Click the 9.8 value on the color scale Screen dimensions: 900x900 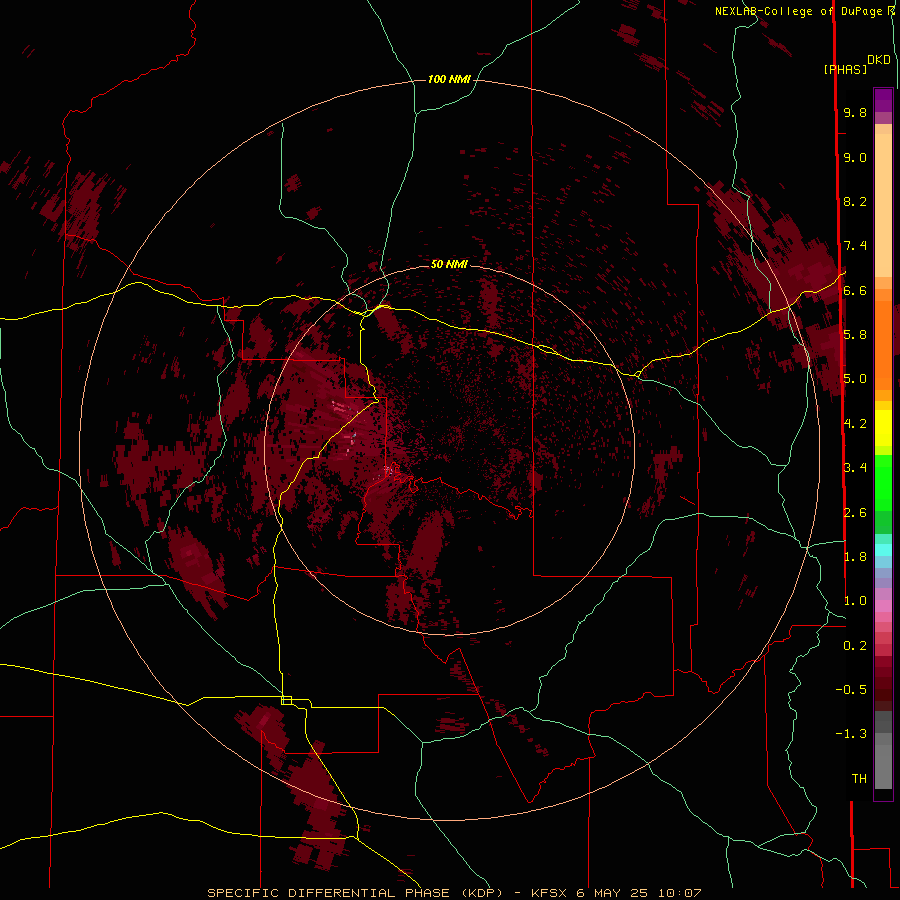855,112
